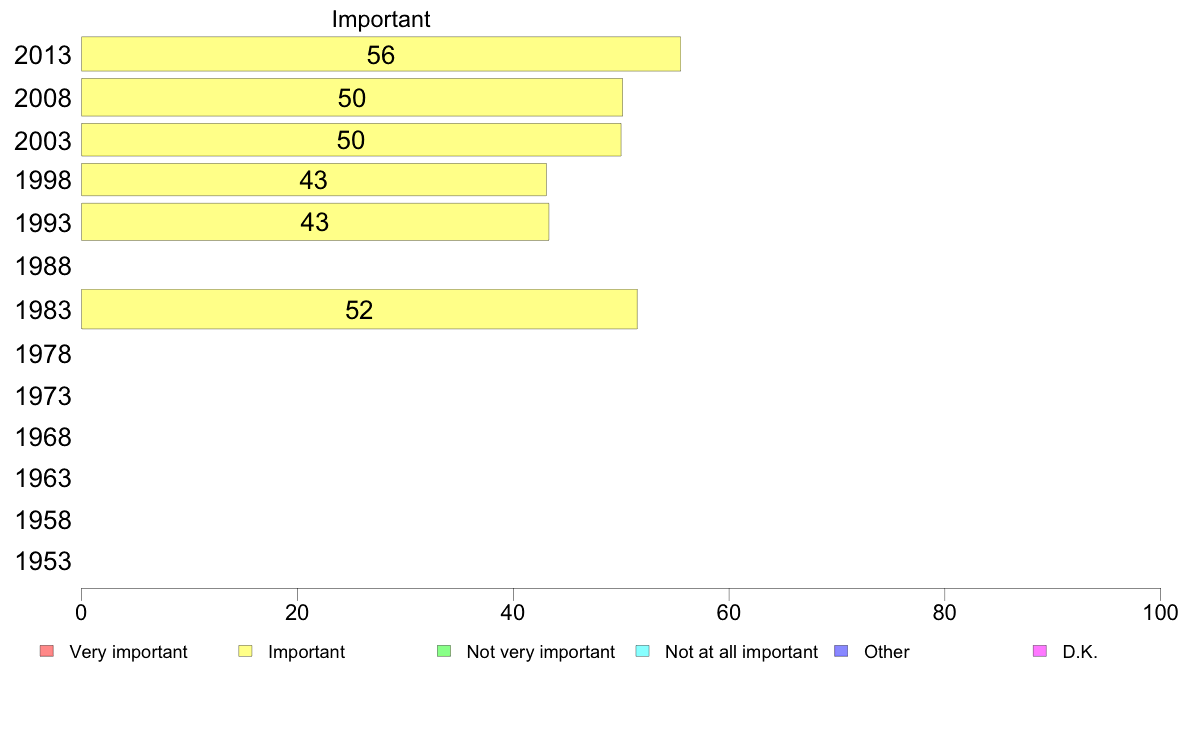Click the red Very important legend swatch
Screen dimensions: 1188x736
click(x=47, y=651)
